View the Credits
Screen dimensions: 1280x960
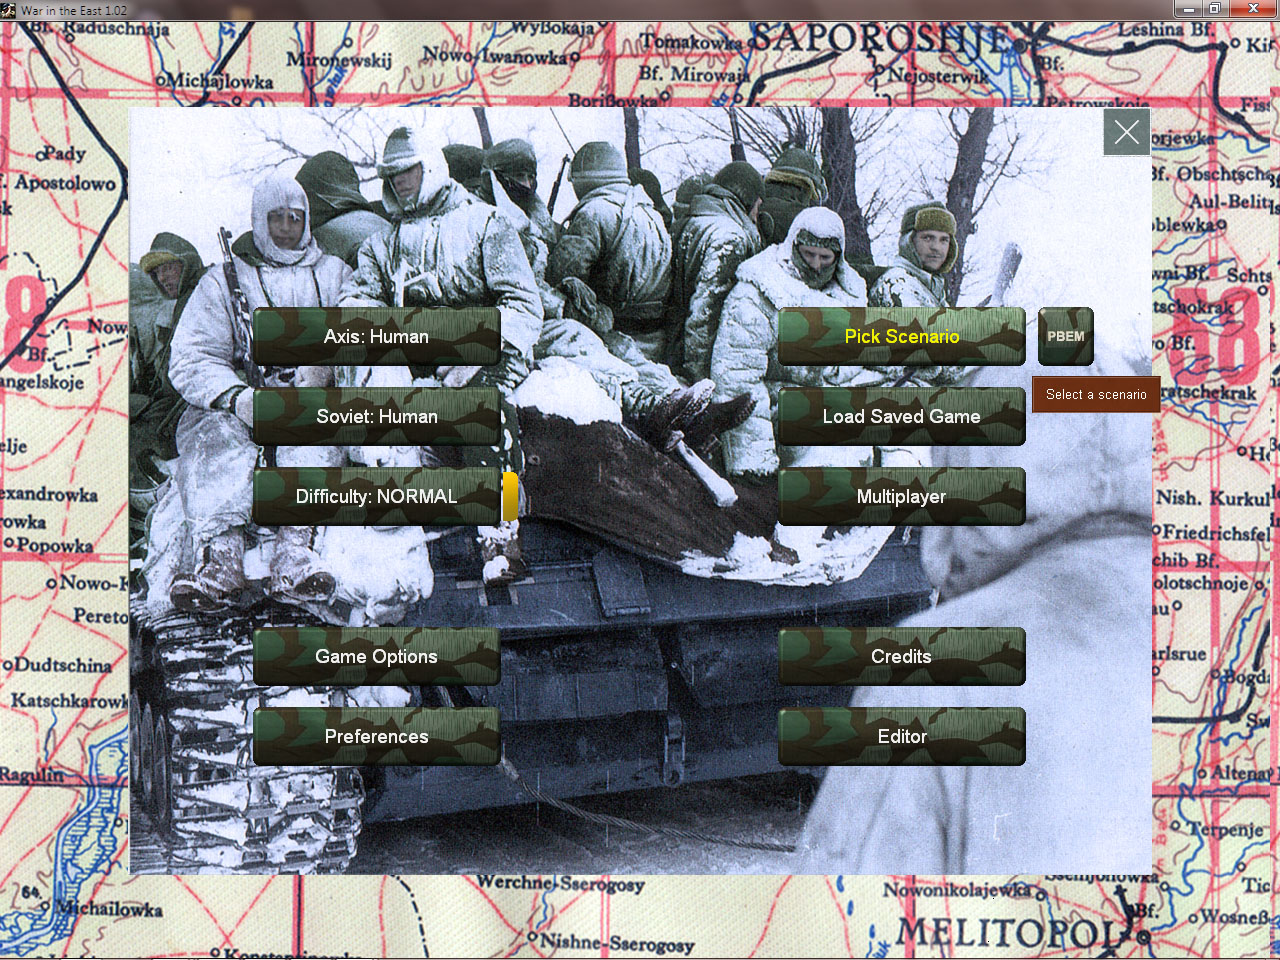(x=902, y=657)
